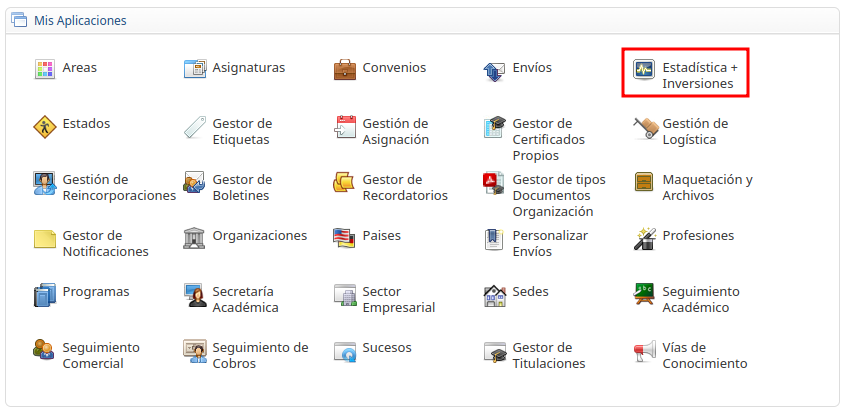Viewport: 850px width, 413px height.
Task: Open the Areas link
Action: 80,68
